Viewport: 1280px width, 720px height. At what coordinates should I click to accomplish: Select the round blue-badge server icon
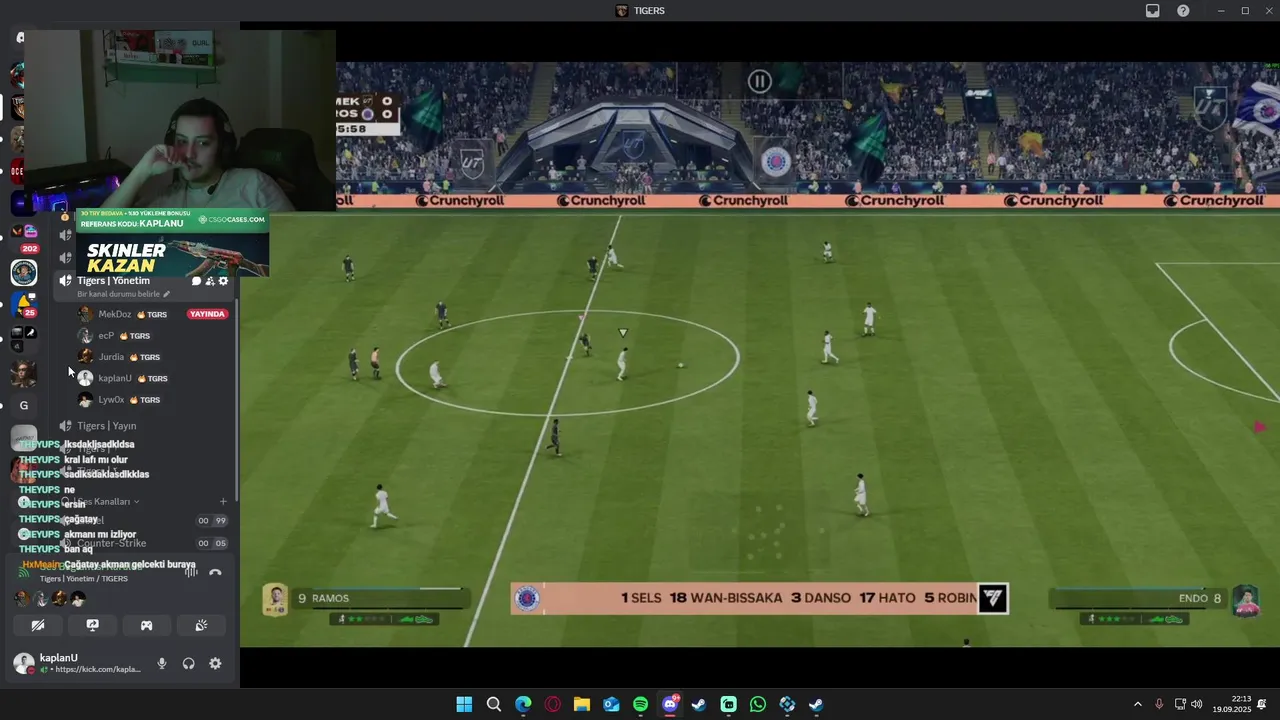point(24,272)
